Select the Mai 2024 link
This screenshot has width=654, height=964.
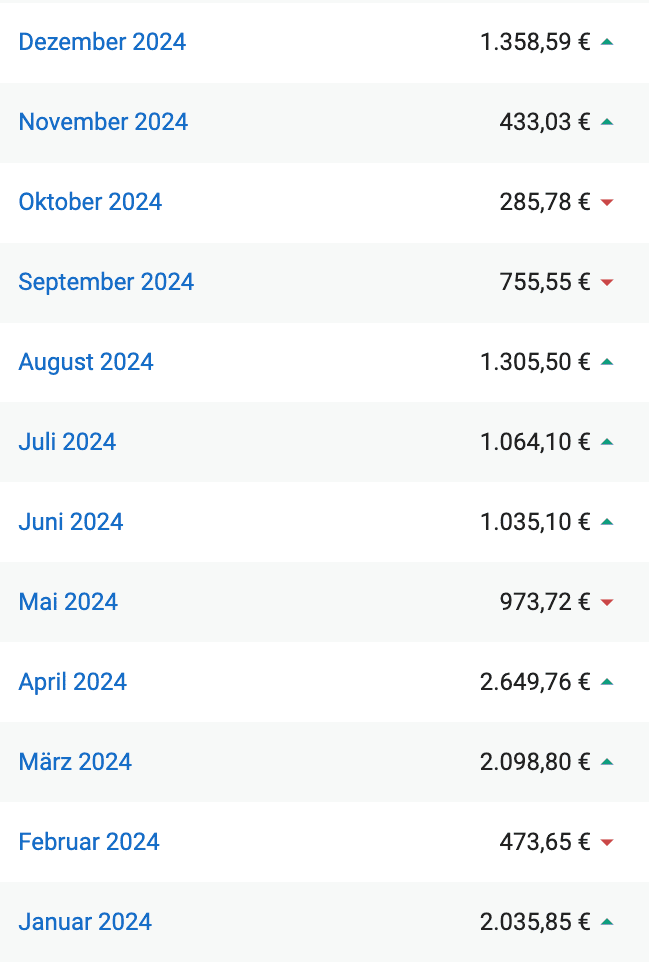click(68, 602)
